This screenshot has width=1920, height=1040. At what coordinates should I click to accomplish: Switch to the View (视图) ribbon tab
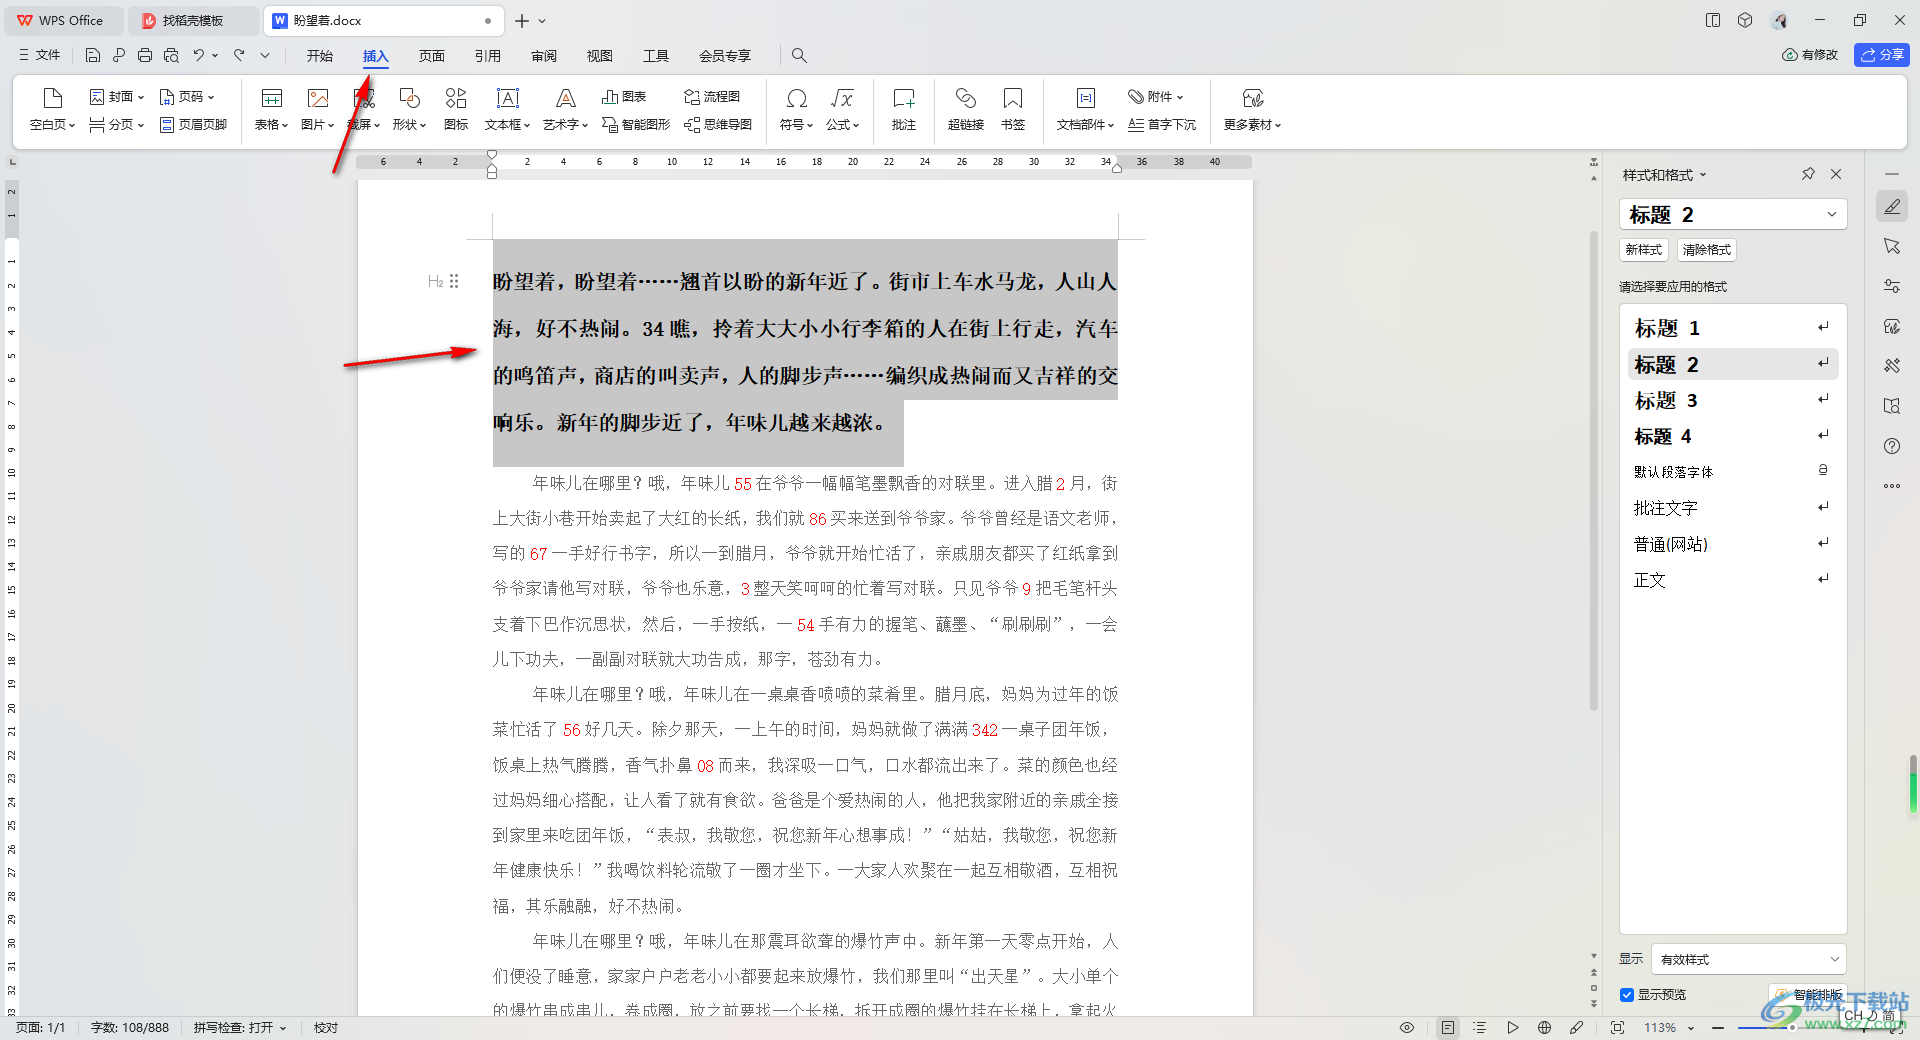pyautogui.click(x=600, y=56)
